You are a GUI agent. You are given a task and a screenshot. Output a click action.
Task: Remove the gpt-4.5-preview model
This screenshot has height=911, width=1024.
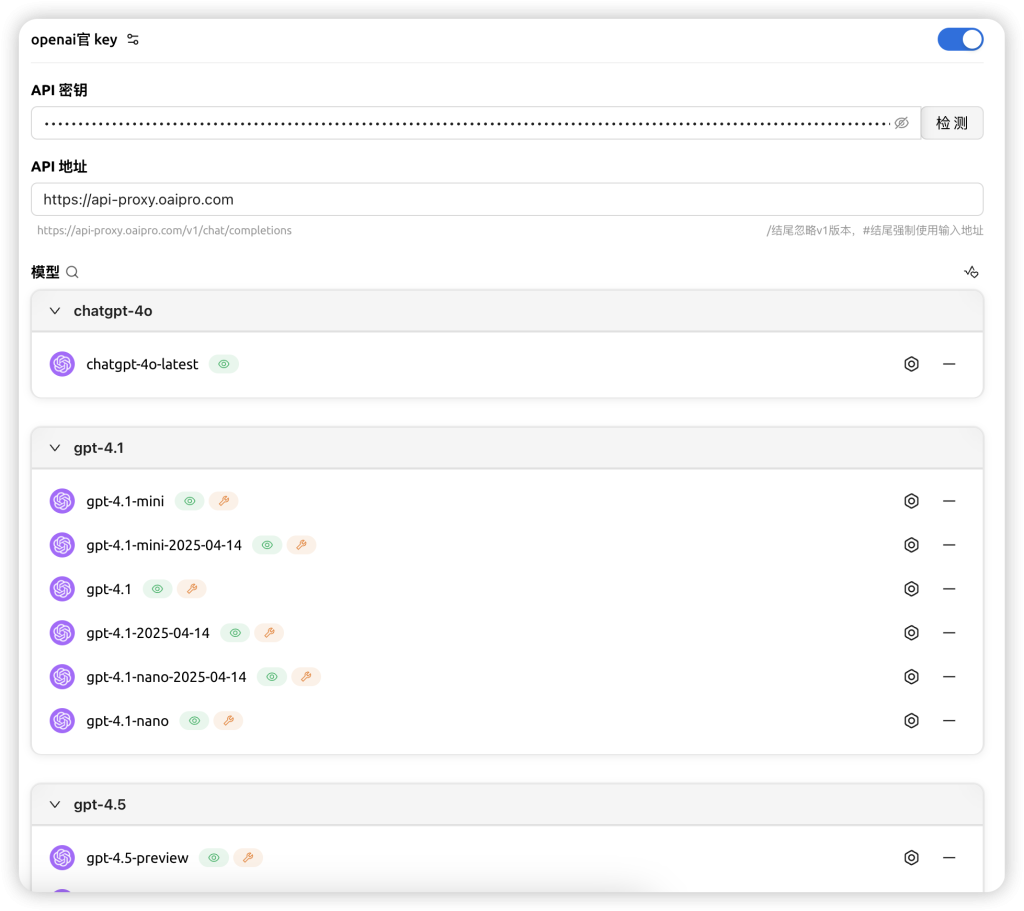tap(949, 857)
